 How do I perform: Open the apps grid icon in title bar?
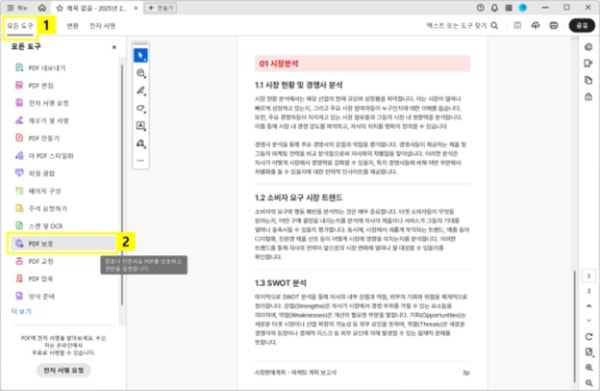(509, 8)
